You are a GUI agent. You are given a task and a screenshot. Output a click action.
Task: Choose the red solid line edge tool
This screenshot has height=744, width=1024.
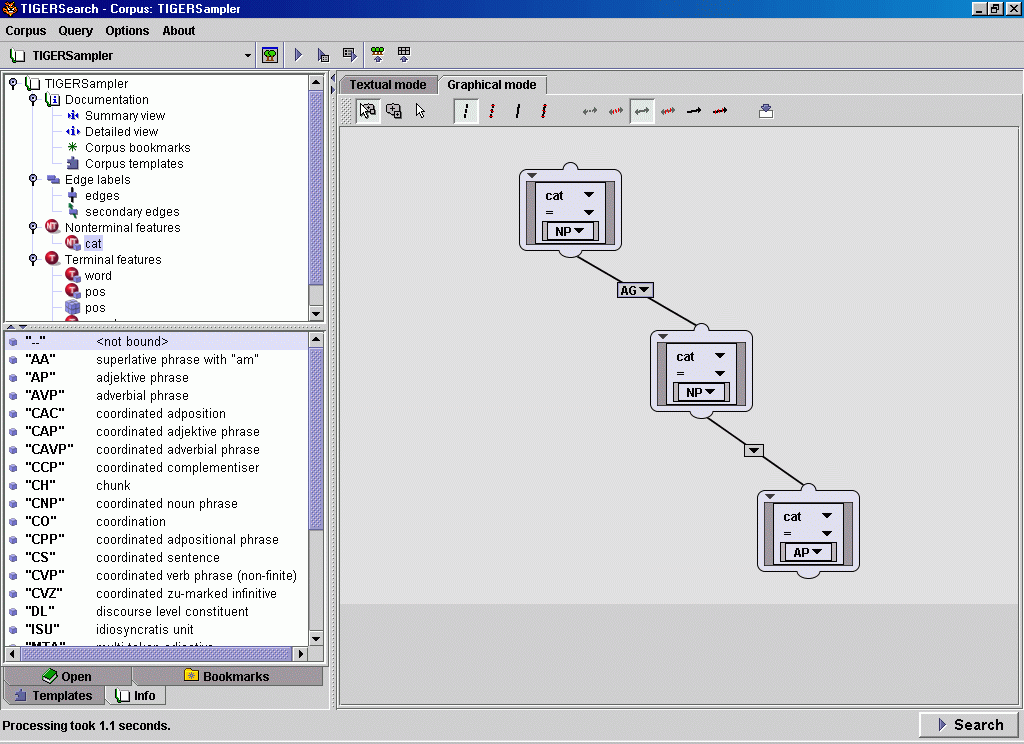tap(543, 111)
